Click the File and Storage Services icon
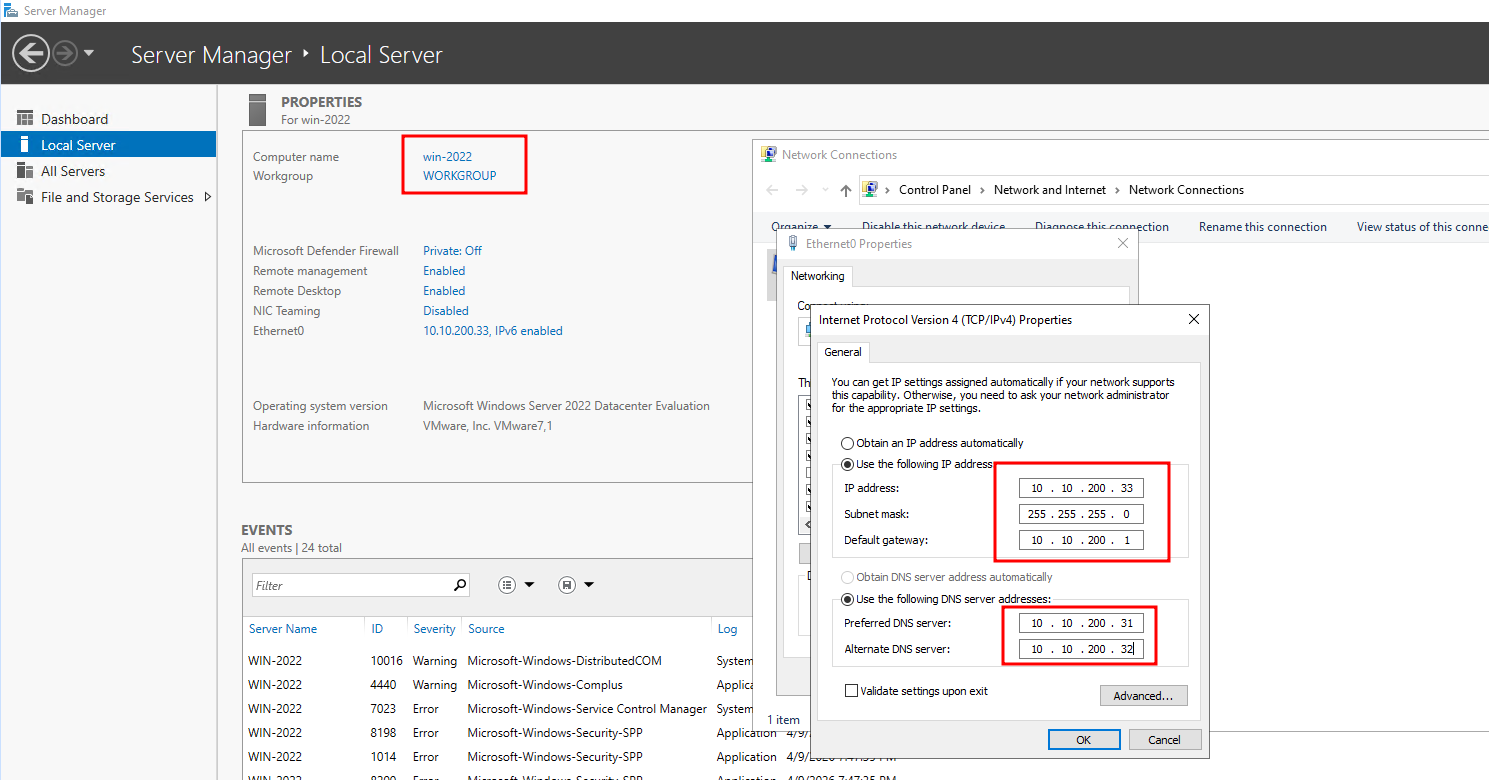Screen dimensions: 1489x780 25,197
